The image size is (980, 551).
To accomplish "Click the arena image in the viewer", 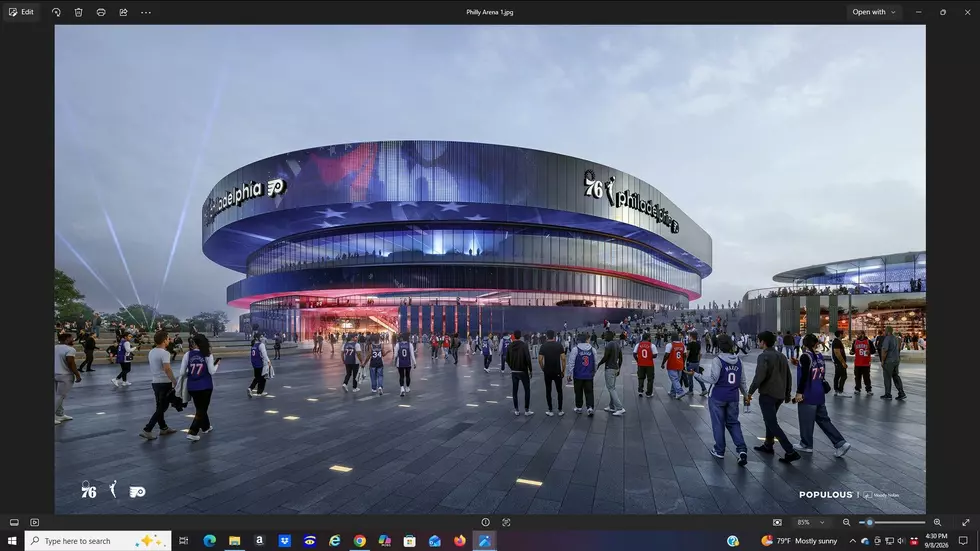I will click(x=490, y=269).
